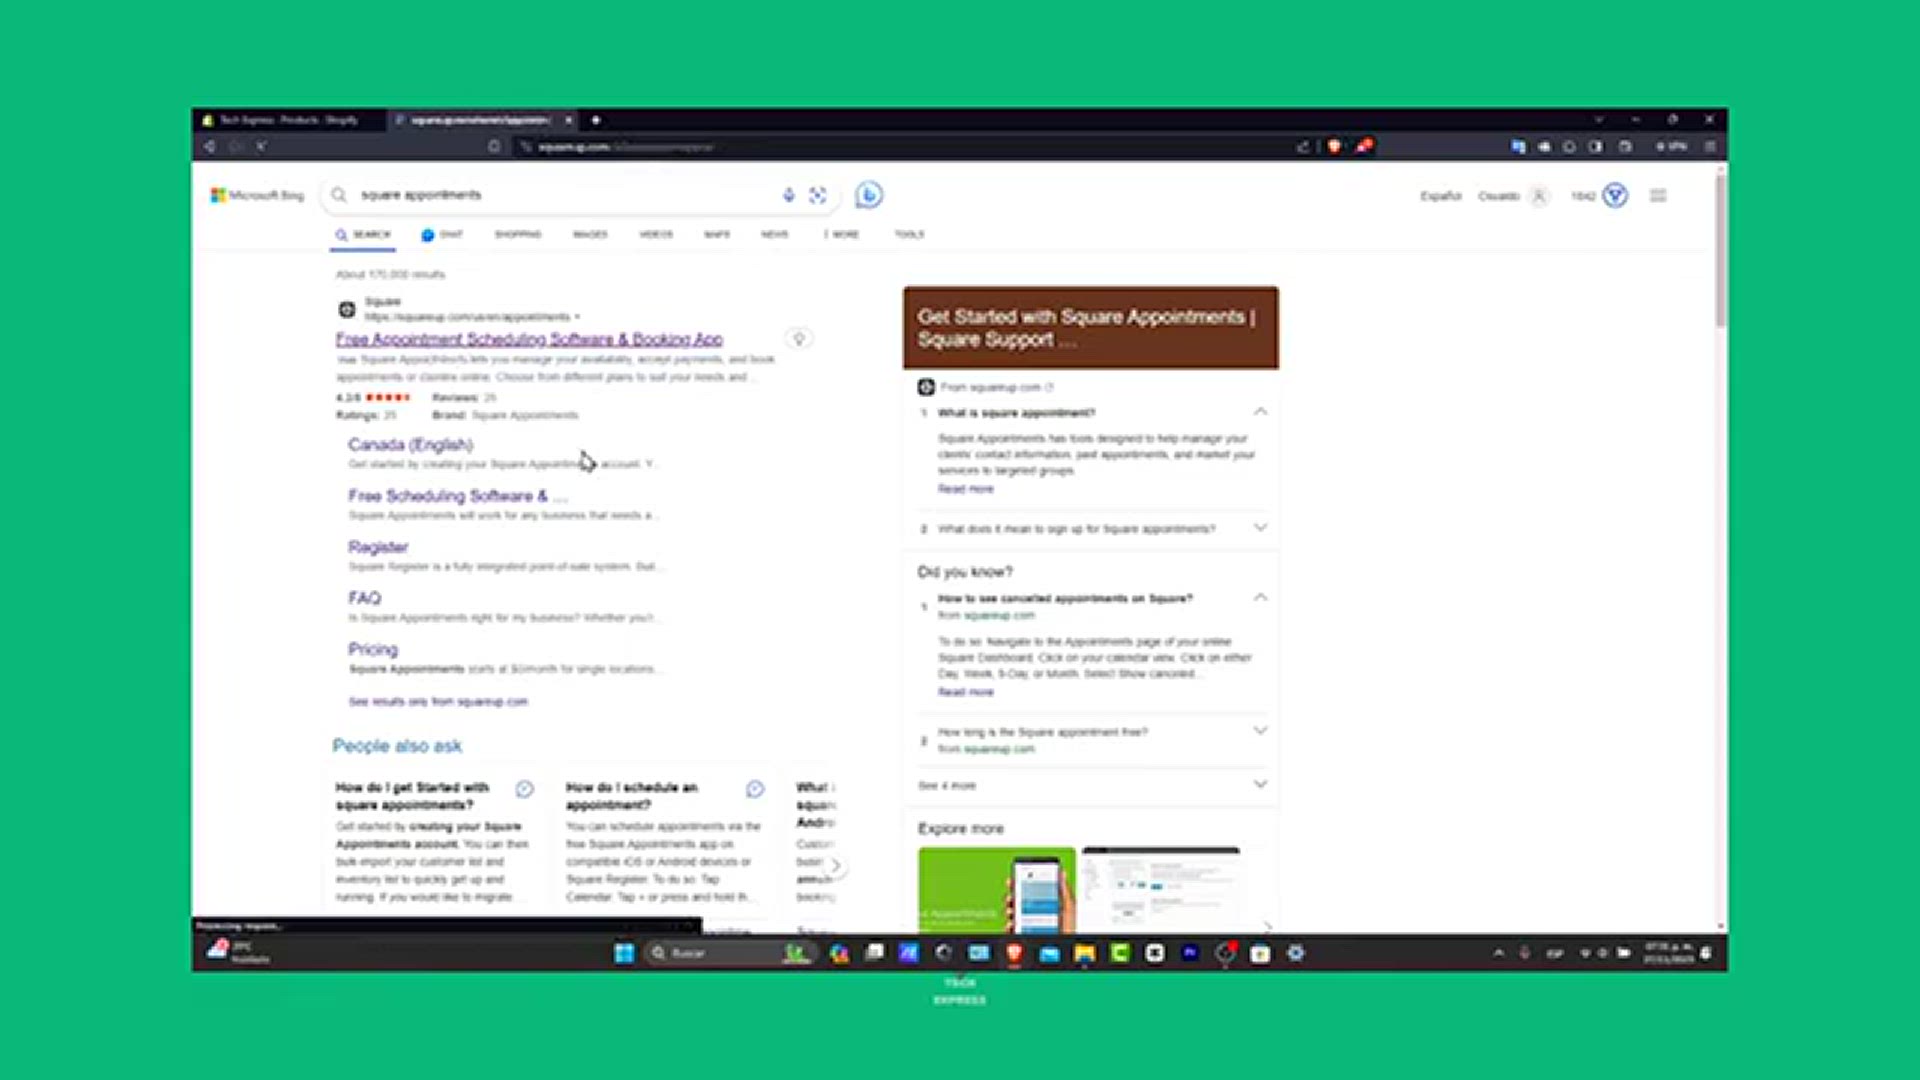The height and width of the screenshot is (1080, 1920).
Task: Switch to the SHOPPING tab
Action: tap(518, 234)
